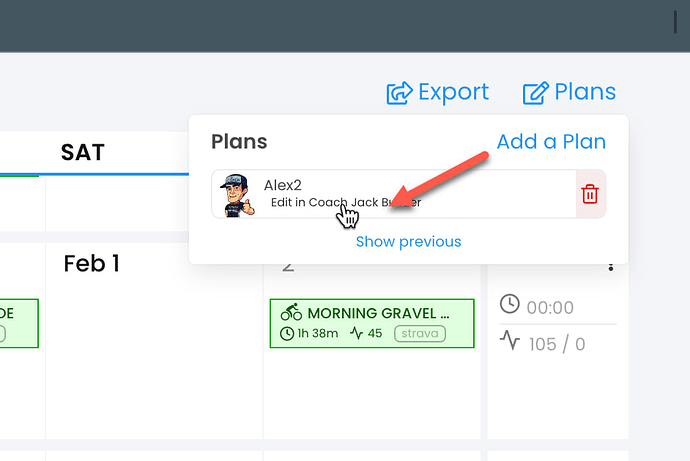Click the strava tag on Morning Gravel
Viewport: 690px width, 461px height.
point(420,333)
